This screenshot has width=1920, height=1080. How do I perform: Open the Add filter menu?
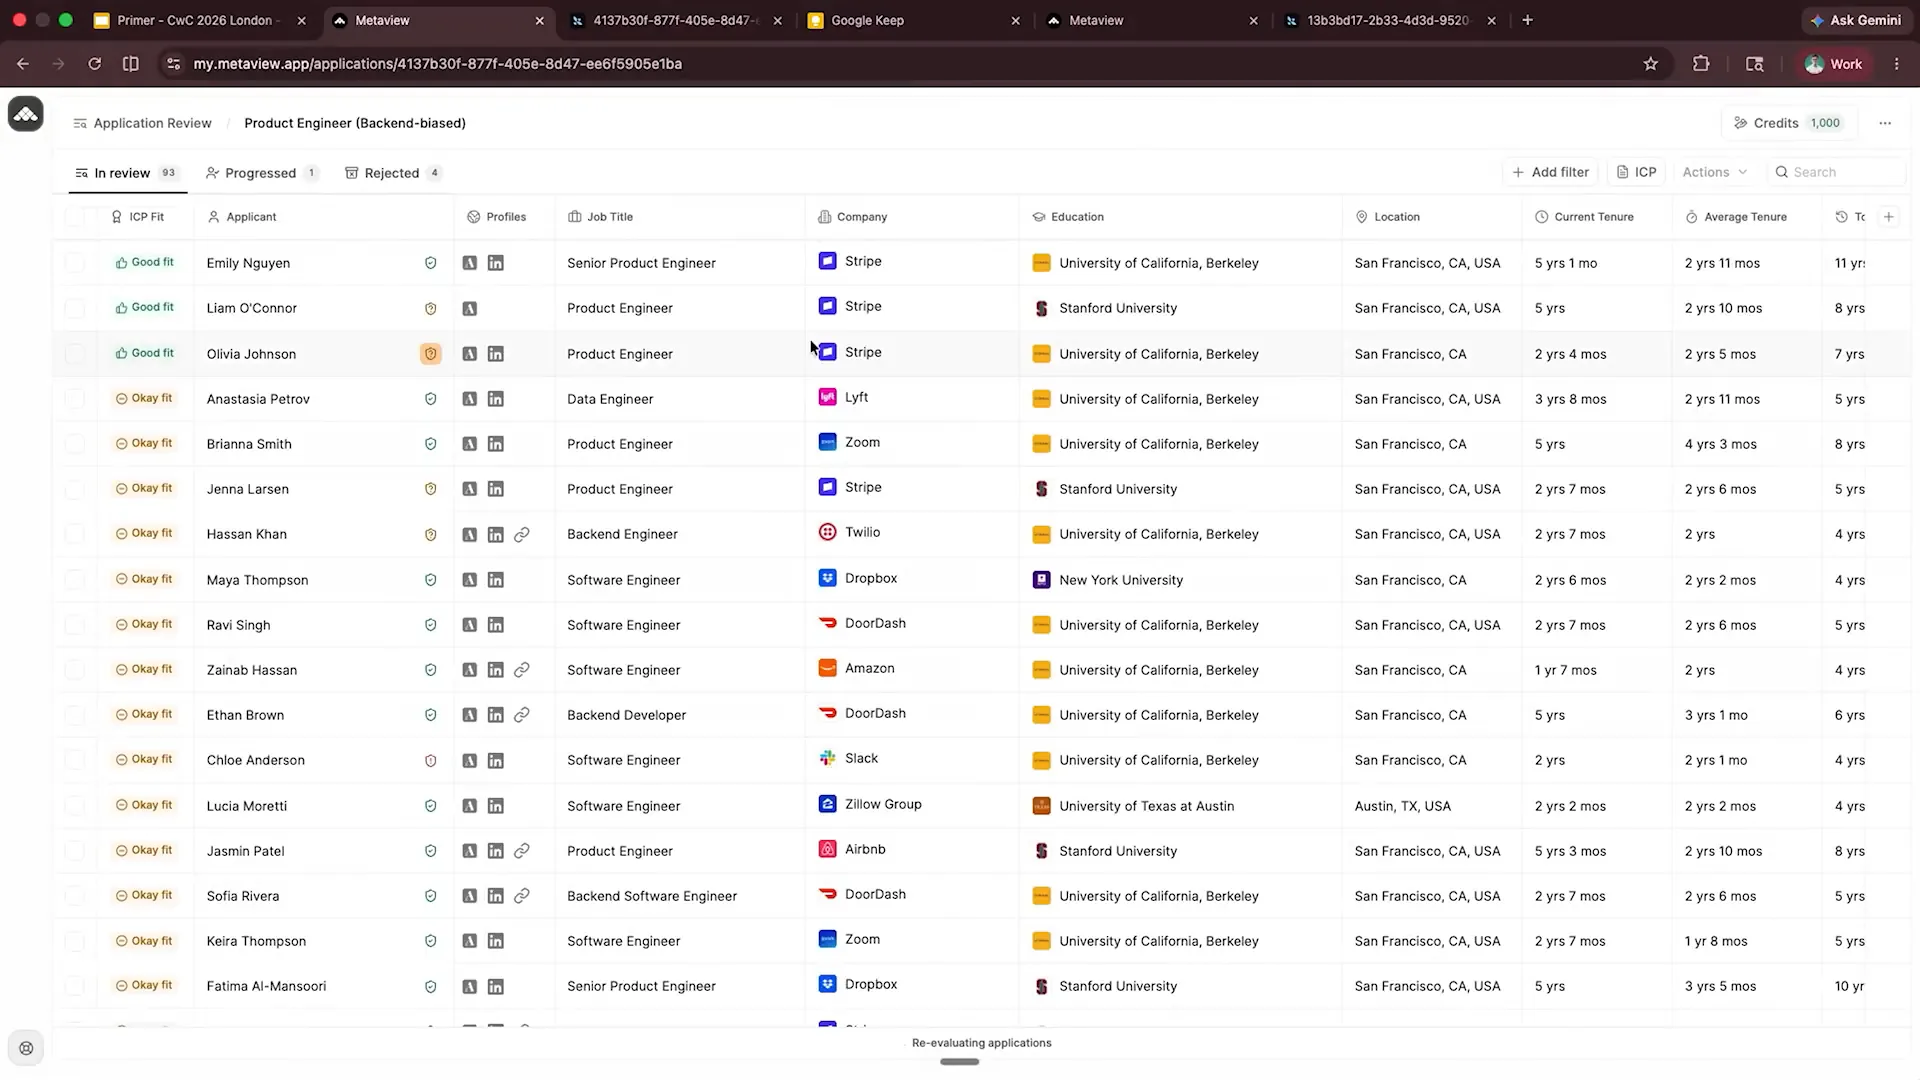[x=1550, y=172]
